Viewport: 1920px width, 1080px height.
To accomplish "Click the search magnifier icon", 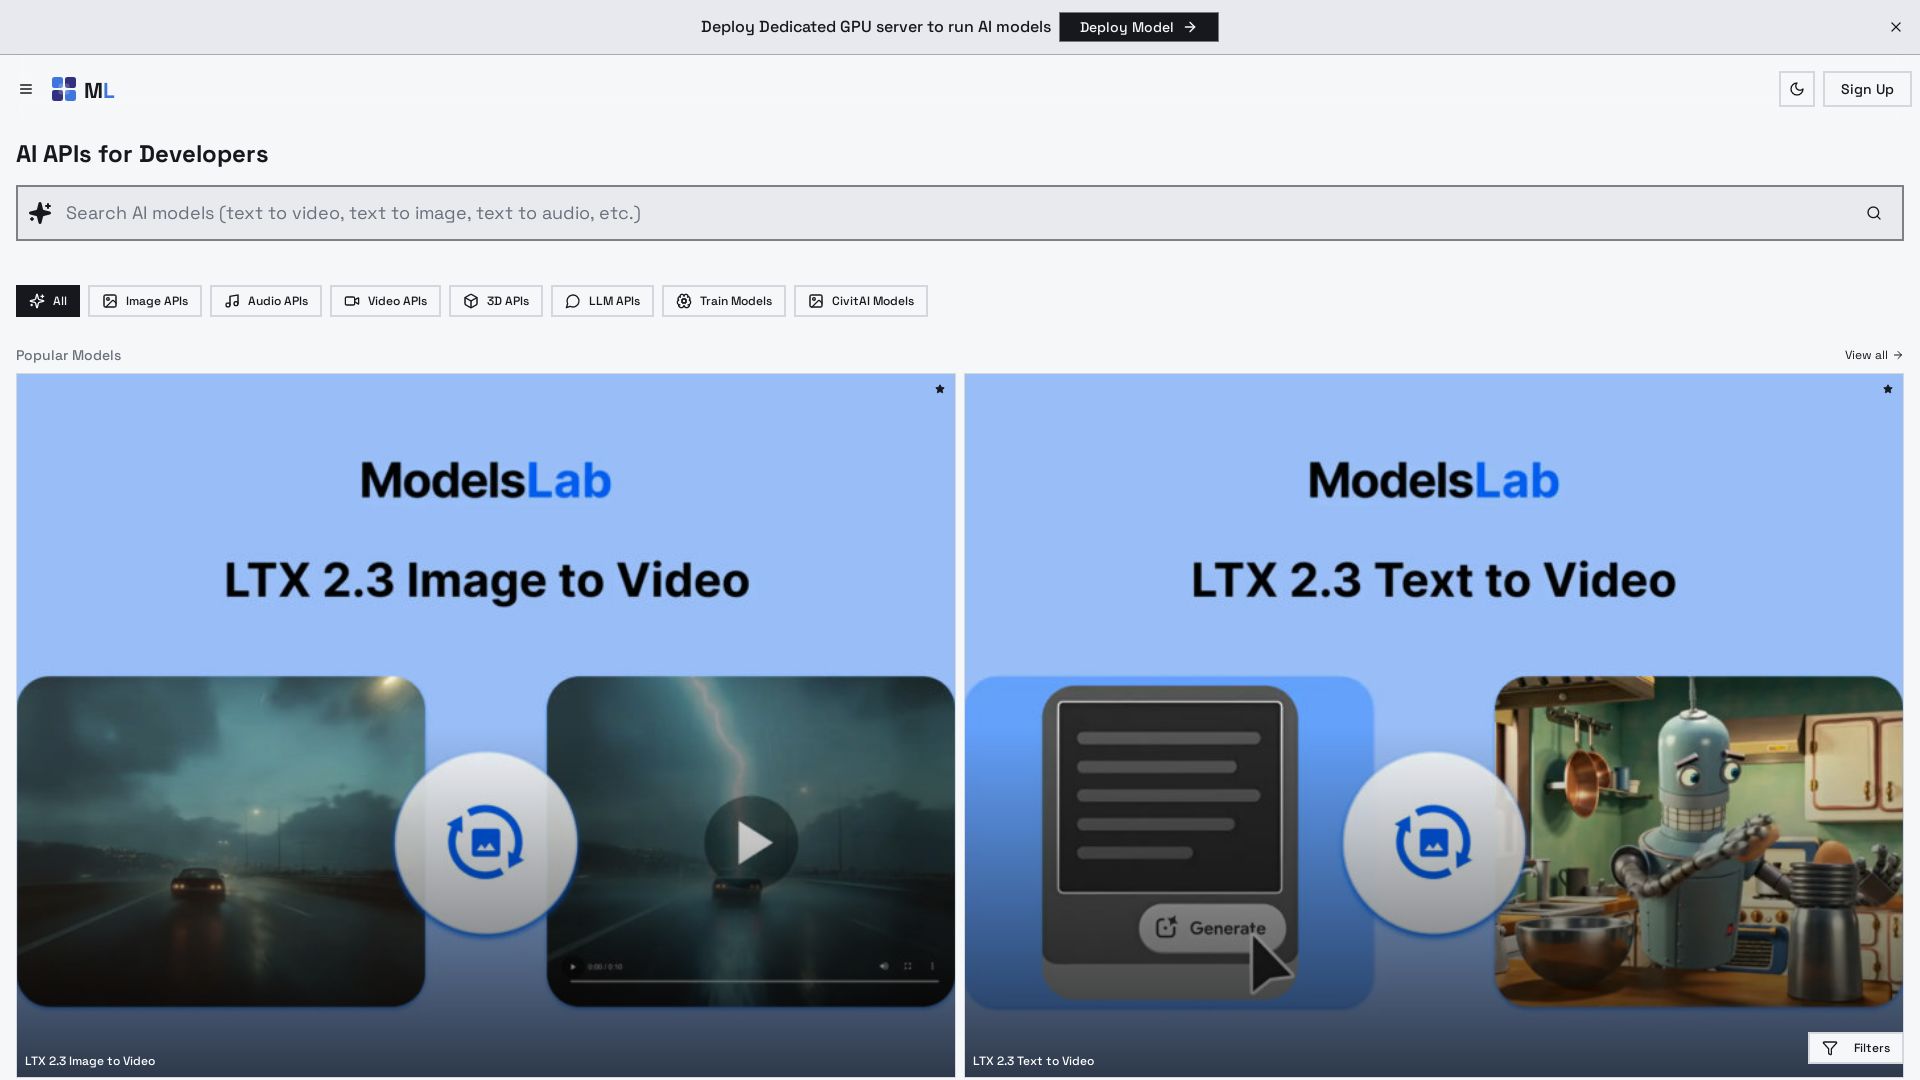I will tap(1873, 213).
